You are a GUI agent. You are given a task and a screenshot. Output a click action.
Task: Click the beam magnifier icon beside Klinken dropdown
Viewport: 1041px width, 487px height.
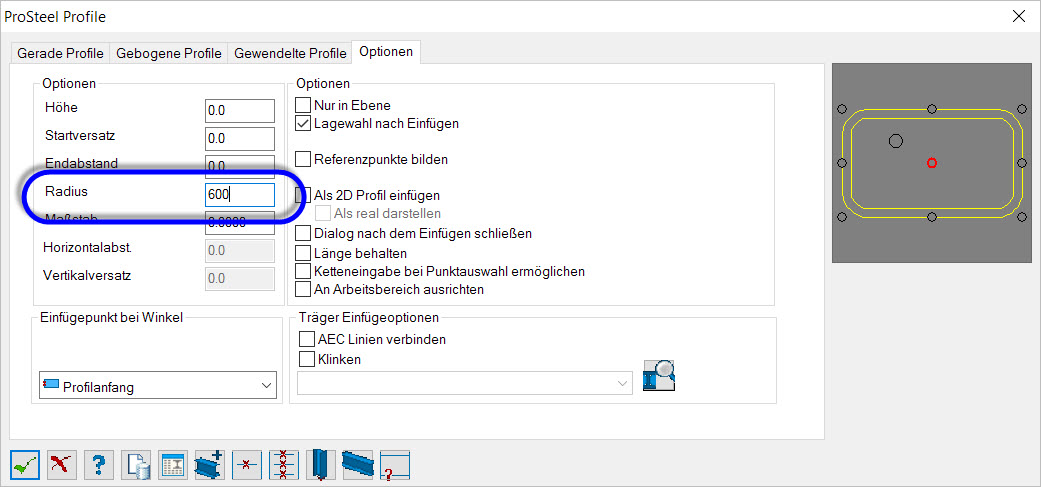pos(659,375)
